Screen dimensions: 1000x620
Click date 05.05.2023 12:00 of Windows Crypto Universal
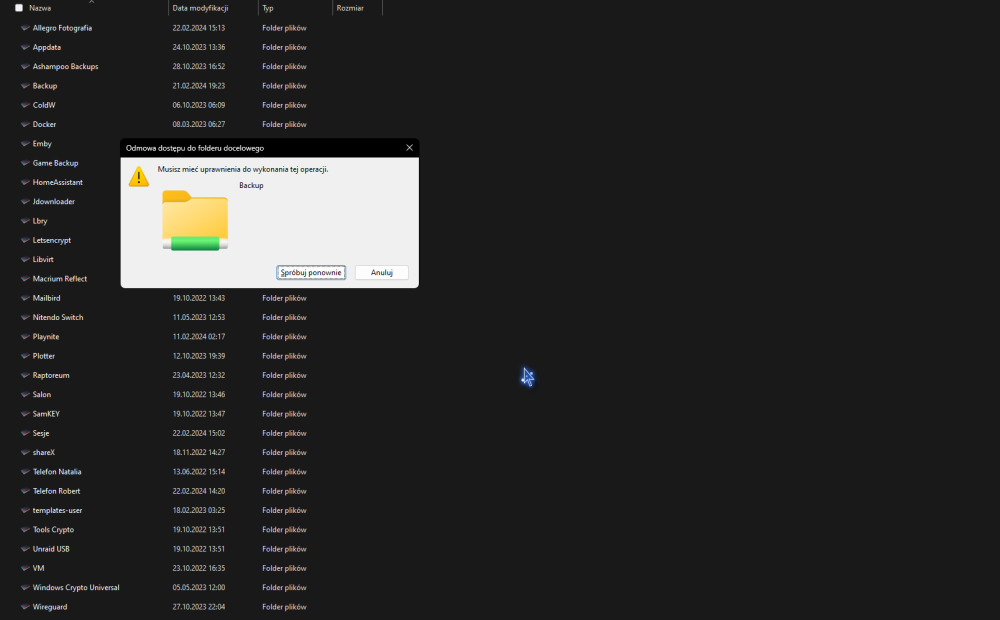tap(198, 587)
